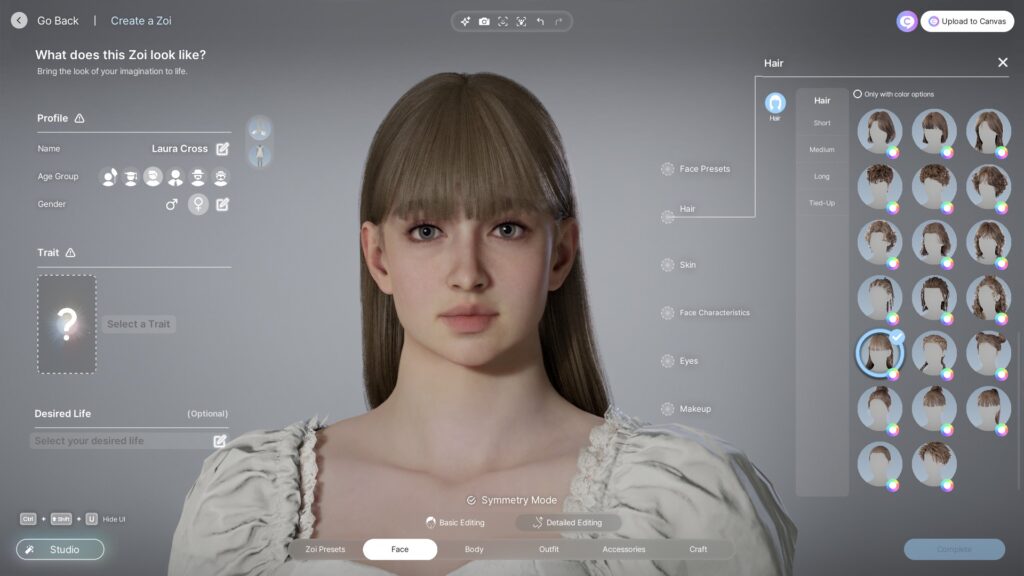Click the Redo arrow icon
Viewport: 1024px width, 576px height.
point(556,21)
